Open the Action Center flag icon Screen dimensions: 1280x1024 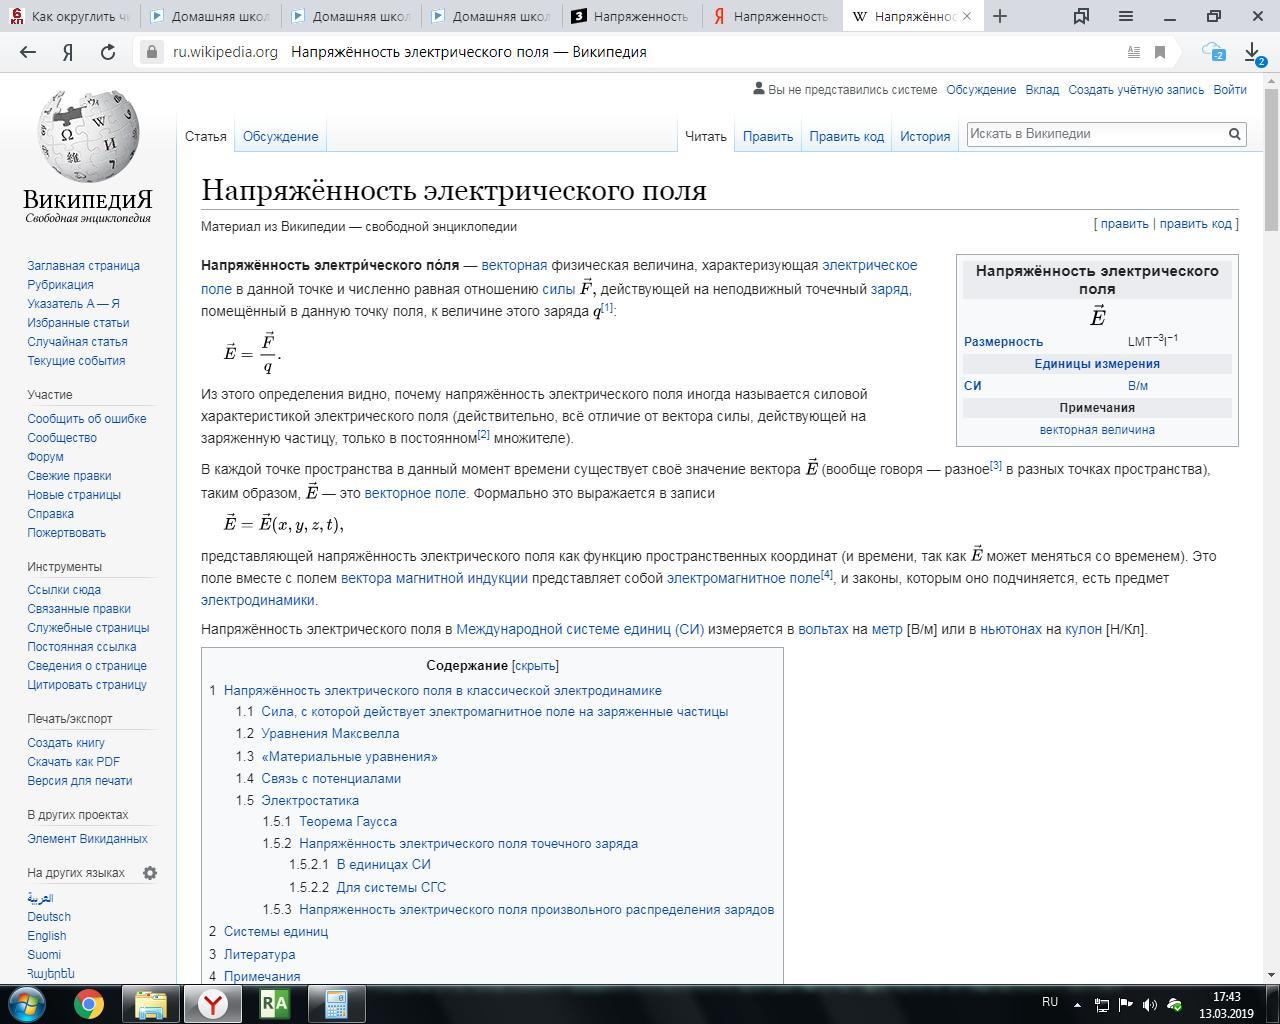coord(1126,1005)
